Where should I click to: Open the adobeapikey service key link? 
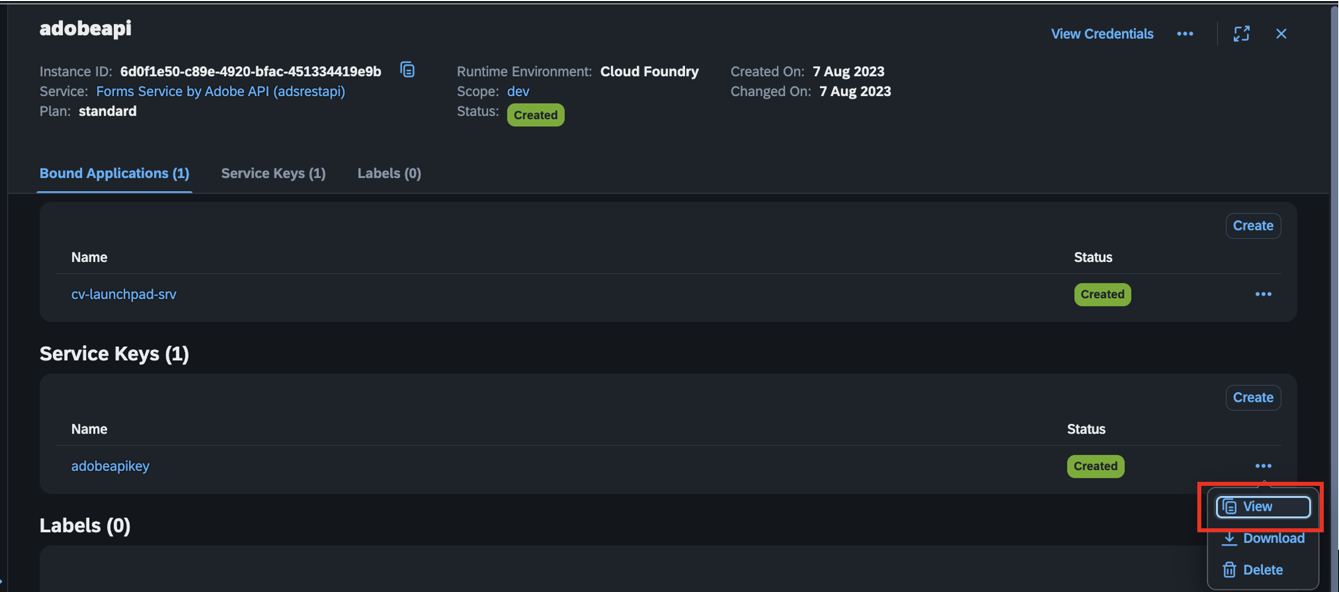tap(110, 466)
